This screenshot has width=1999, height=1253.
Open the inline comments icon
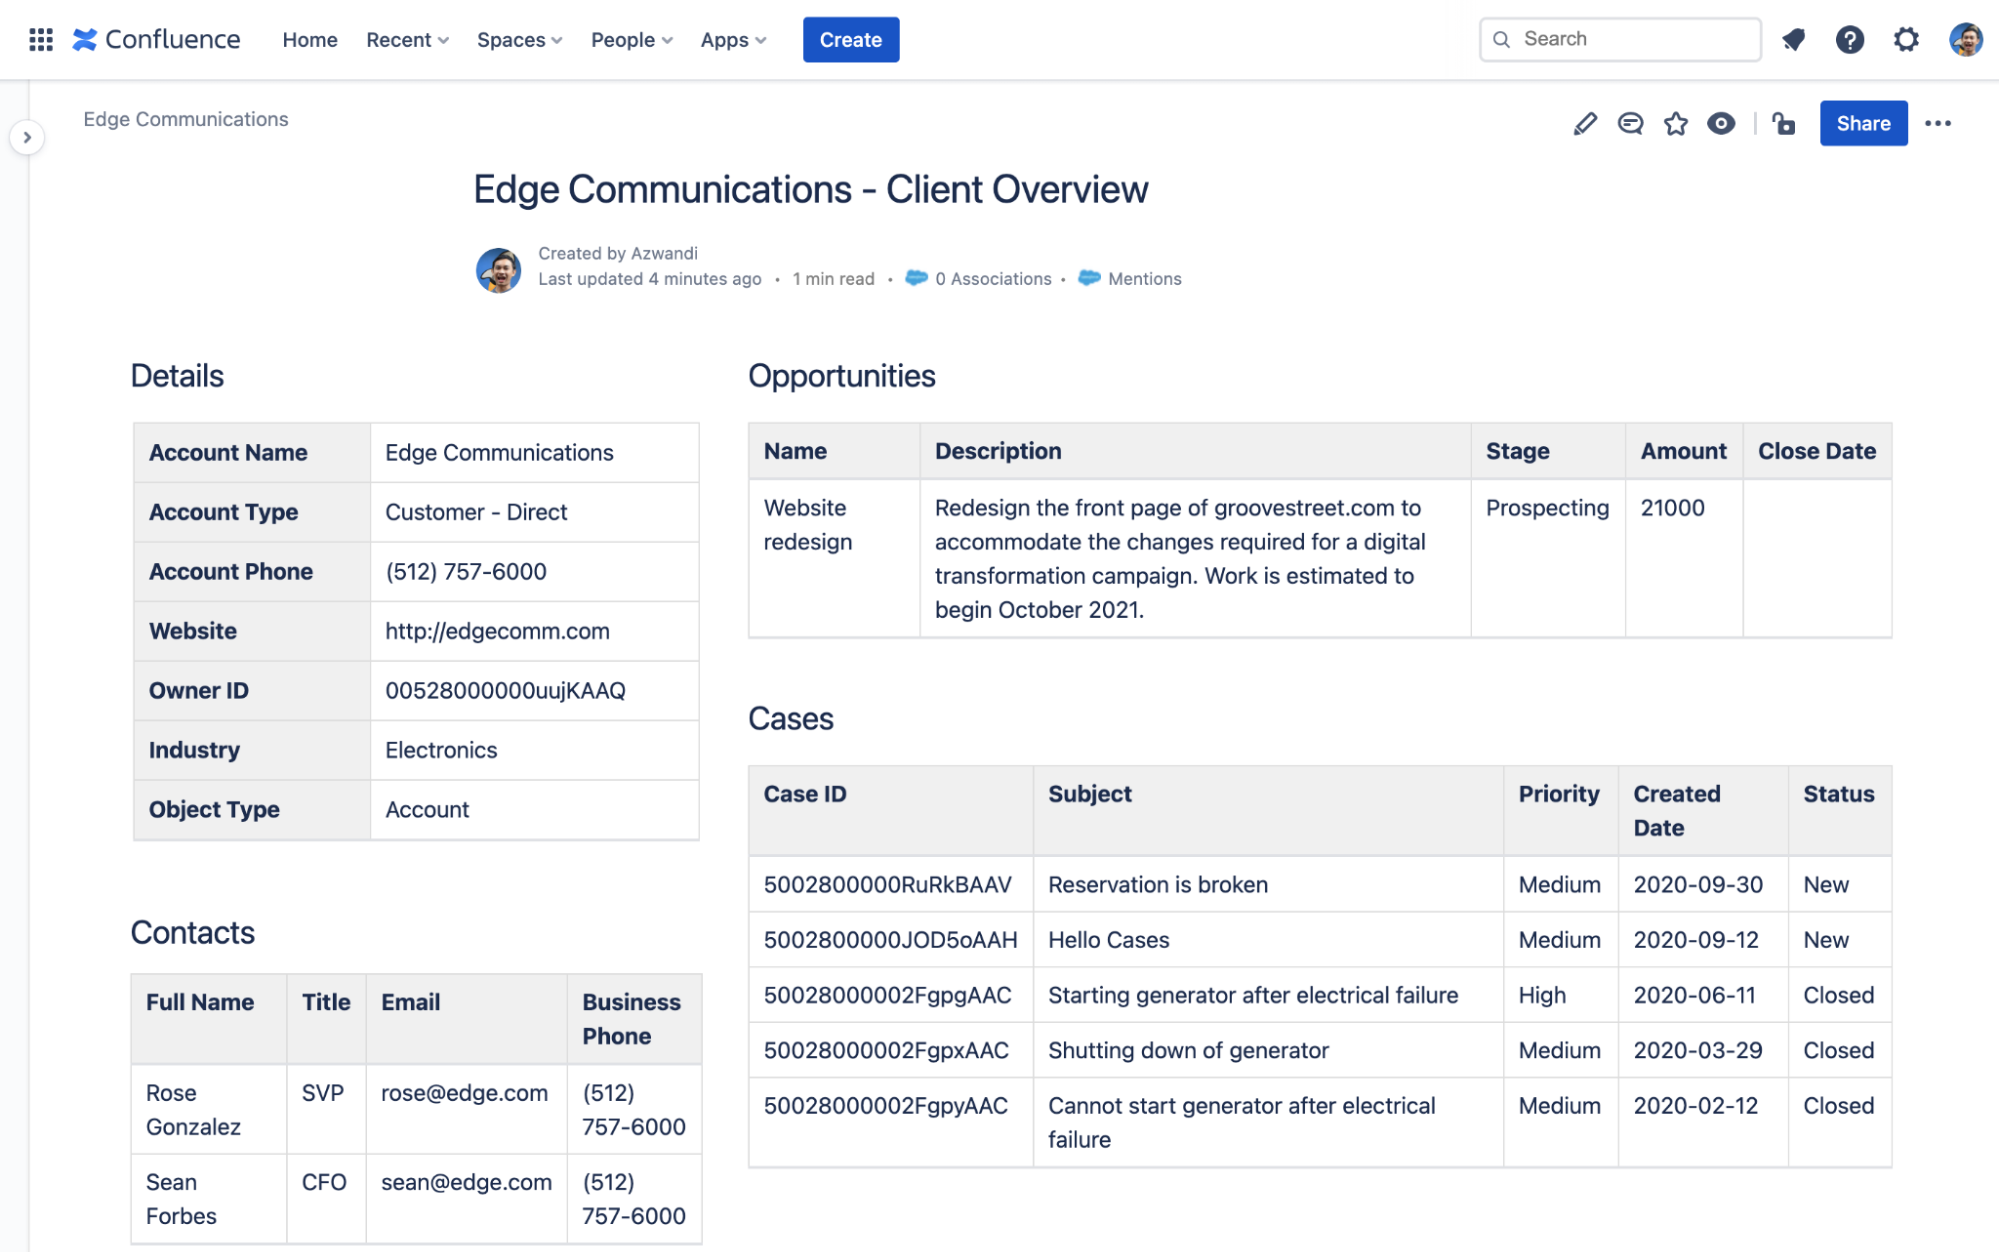click(1630, 124)
